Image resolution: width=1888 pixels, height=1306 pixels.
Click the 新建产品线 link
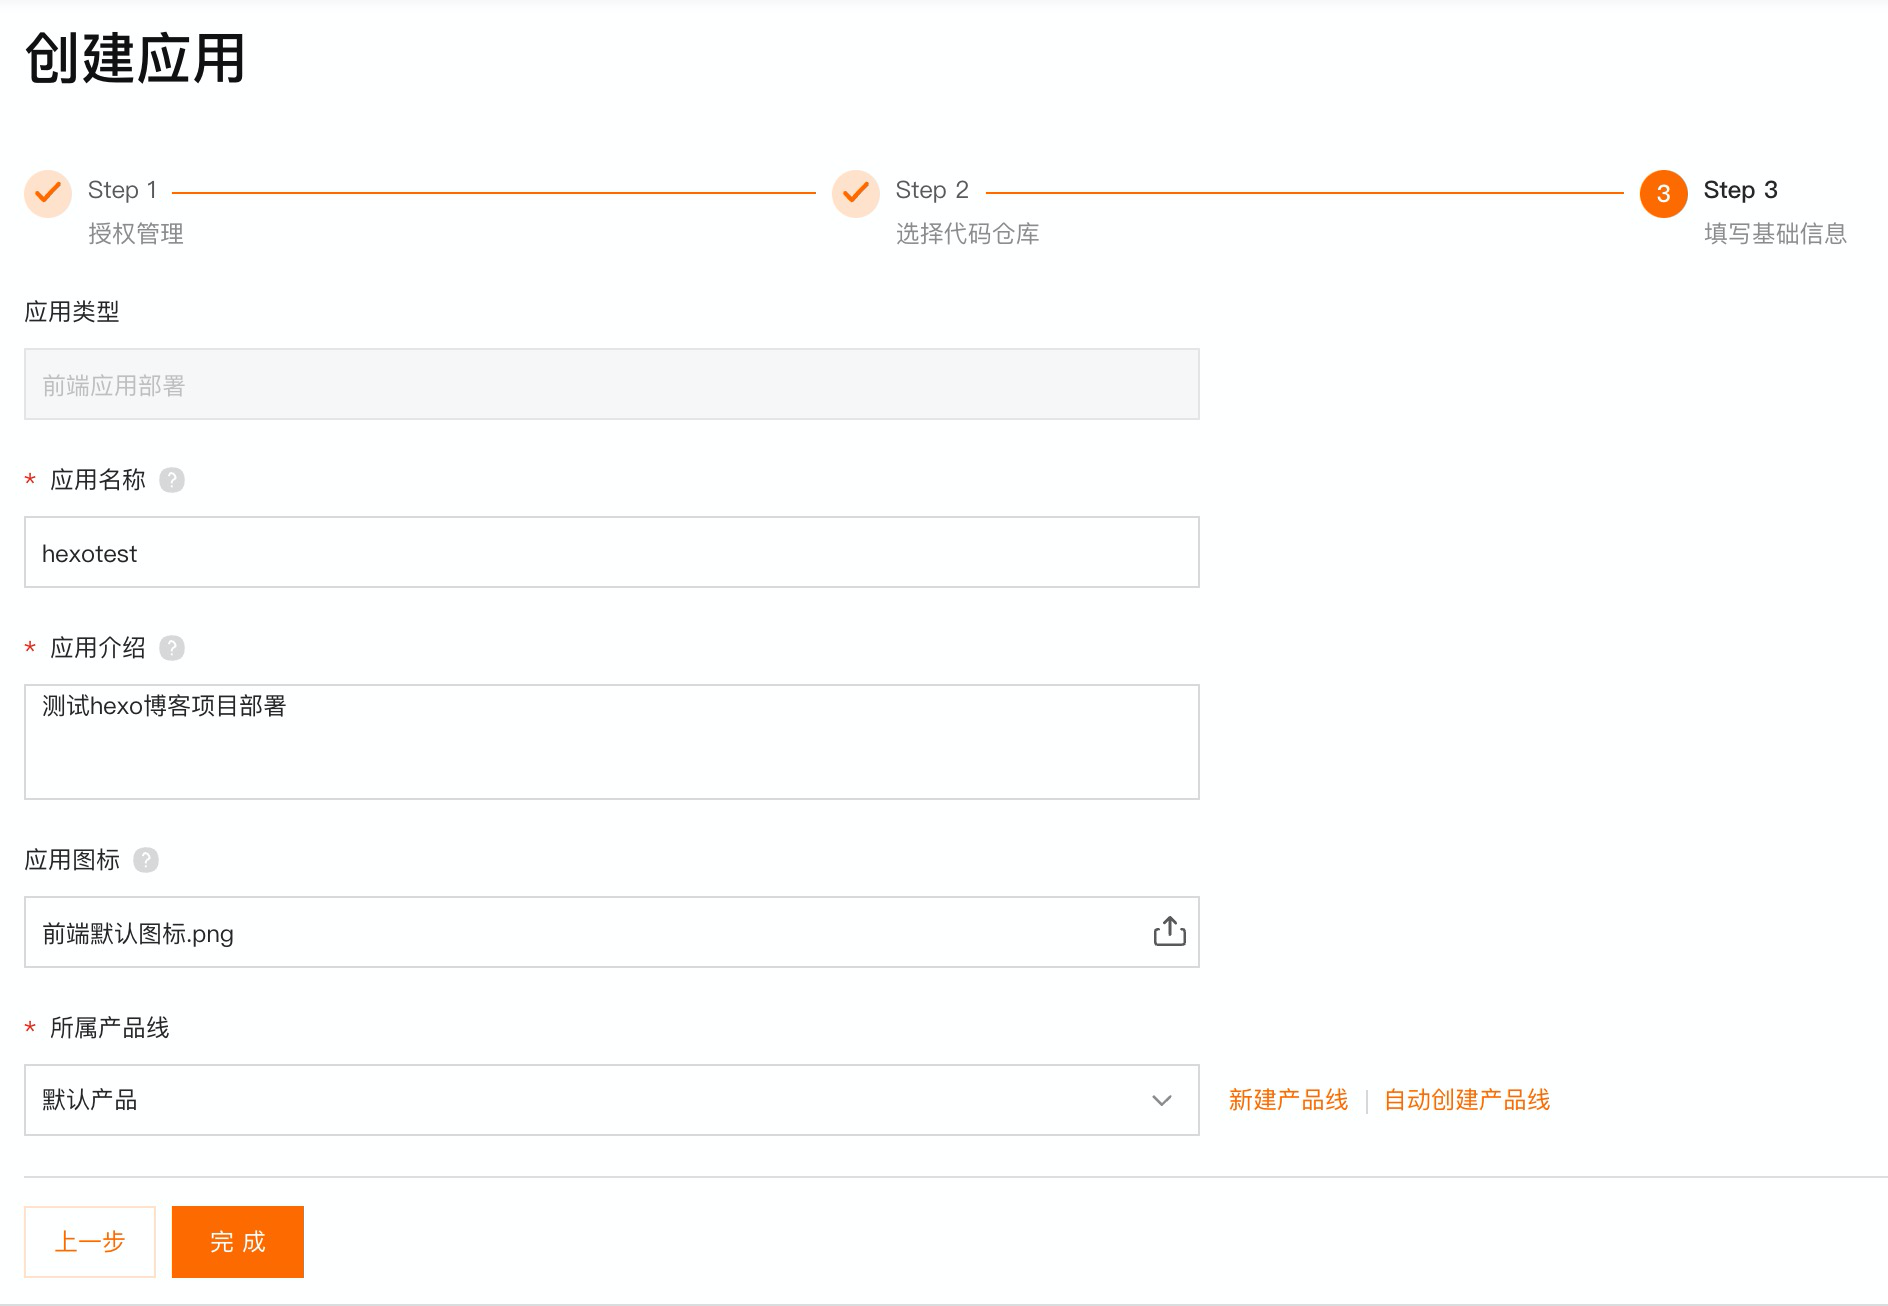tap(1288, 1100)
